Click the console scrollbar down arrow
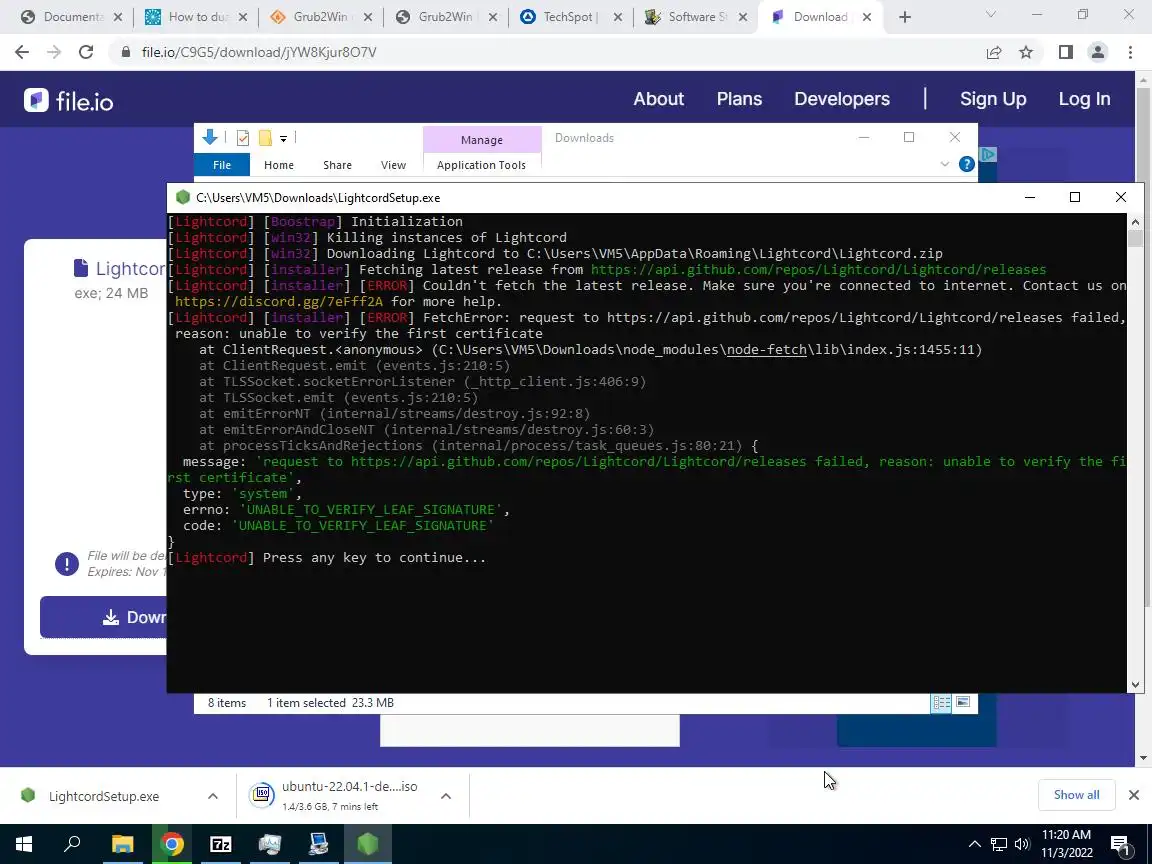Image resolution: width=1152 pixels, height=864 pixels. (x=1135, y=685)
